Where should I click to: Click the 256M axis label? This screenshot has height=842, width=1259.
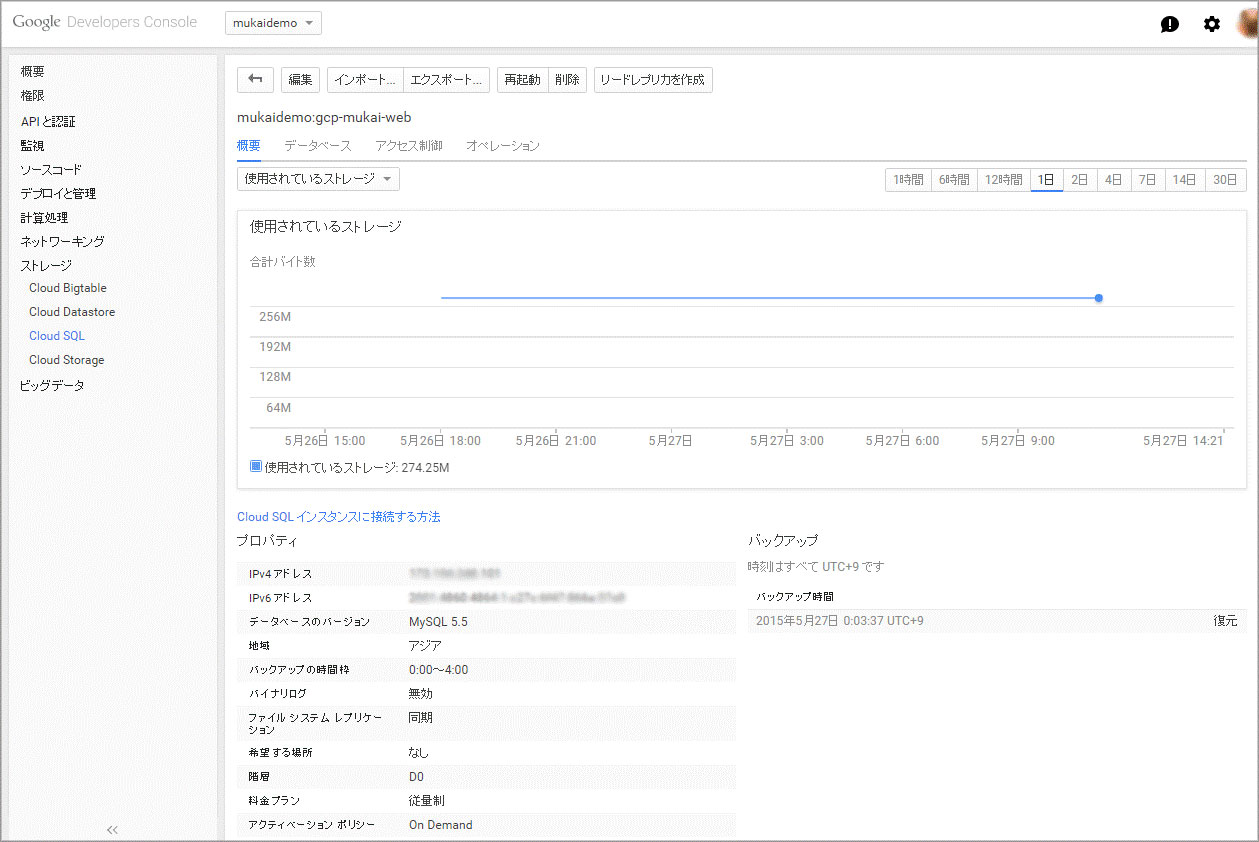coord(274,317)
